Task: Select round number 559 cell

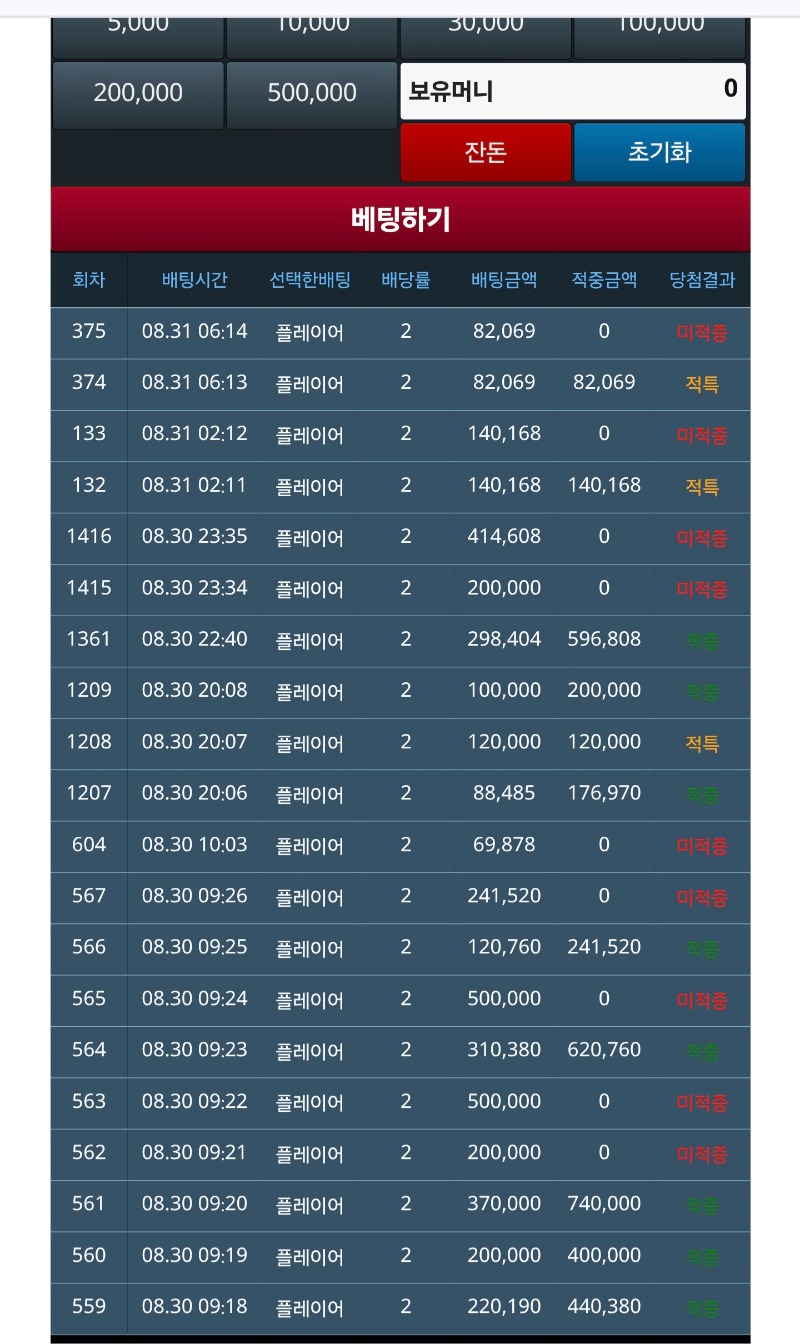Action: [x=89, y=1306]
